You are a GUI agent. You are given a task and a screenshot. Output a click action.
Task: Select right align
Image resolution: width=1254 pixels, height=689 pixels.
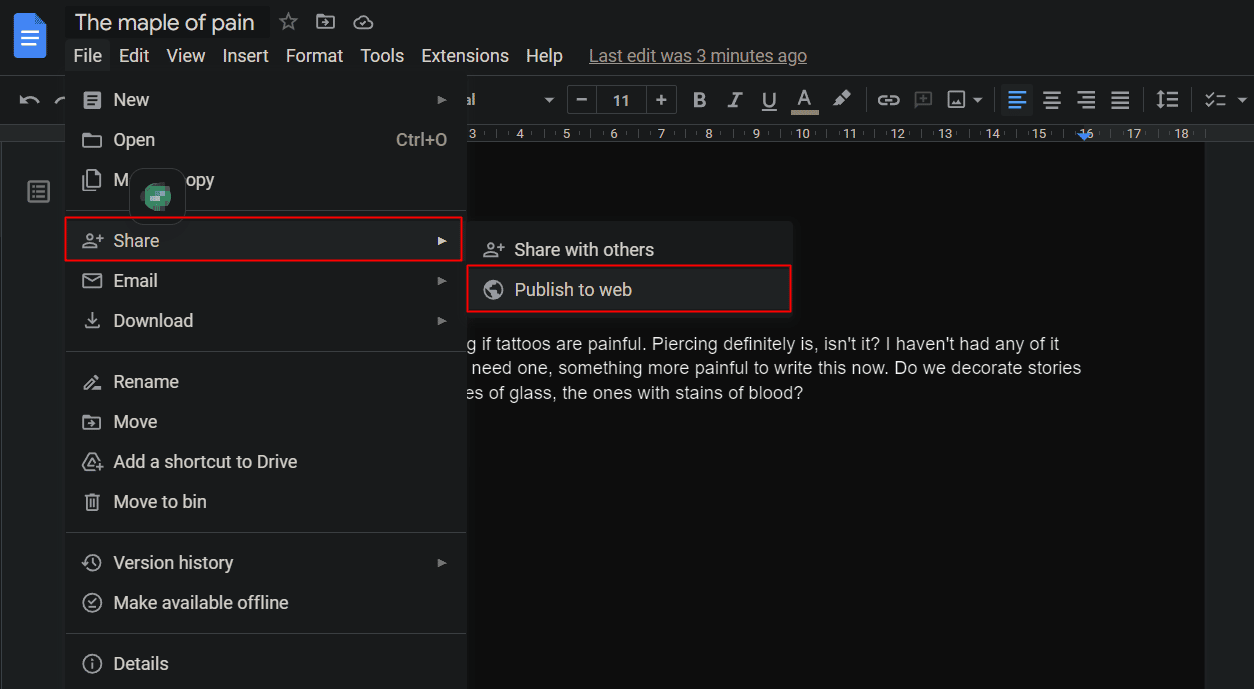(x=1086, y=100)
